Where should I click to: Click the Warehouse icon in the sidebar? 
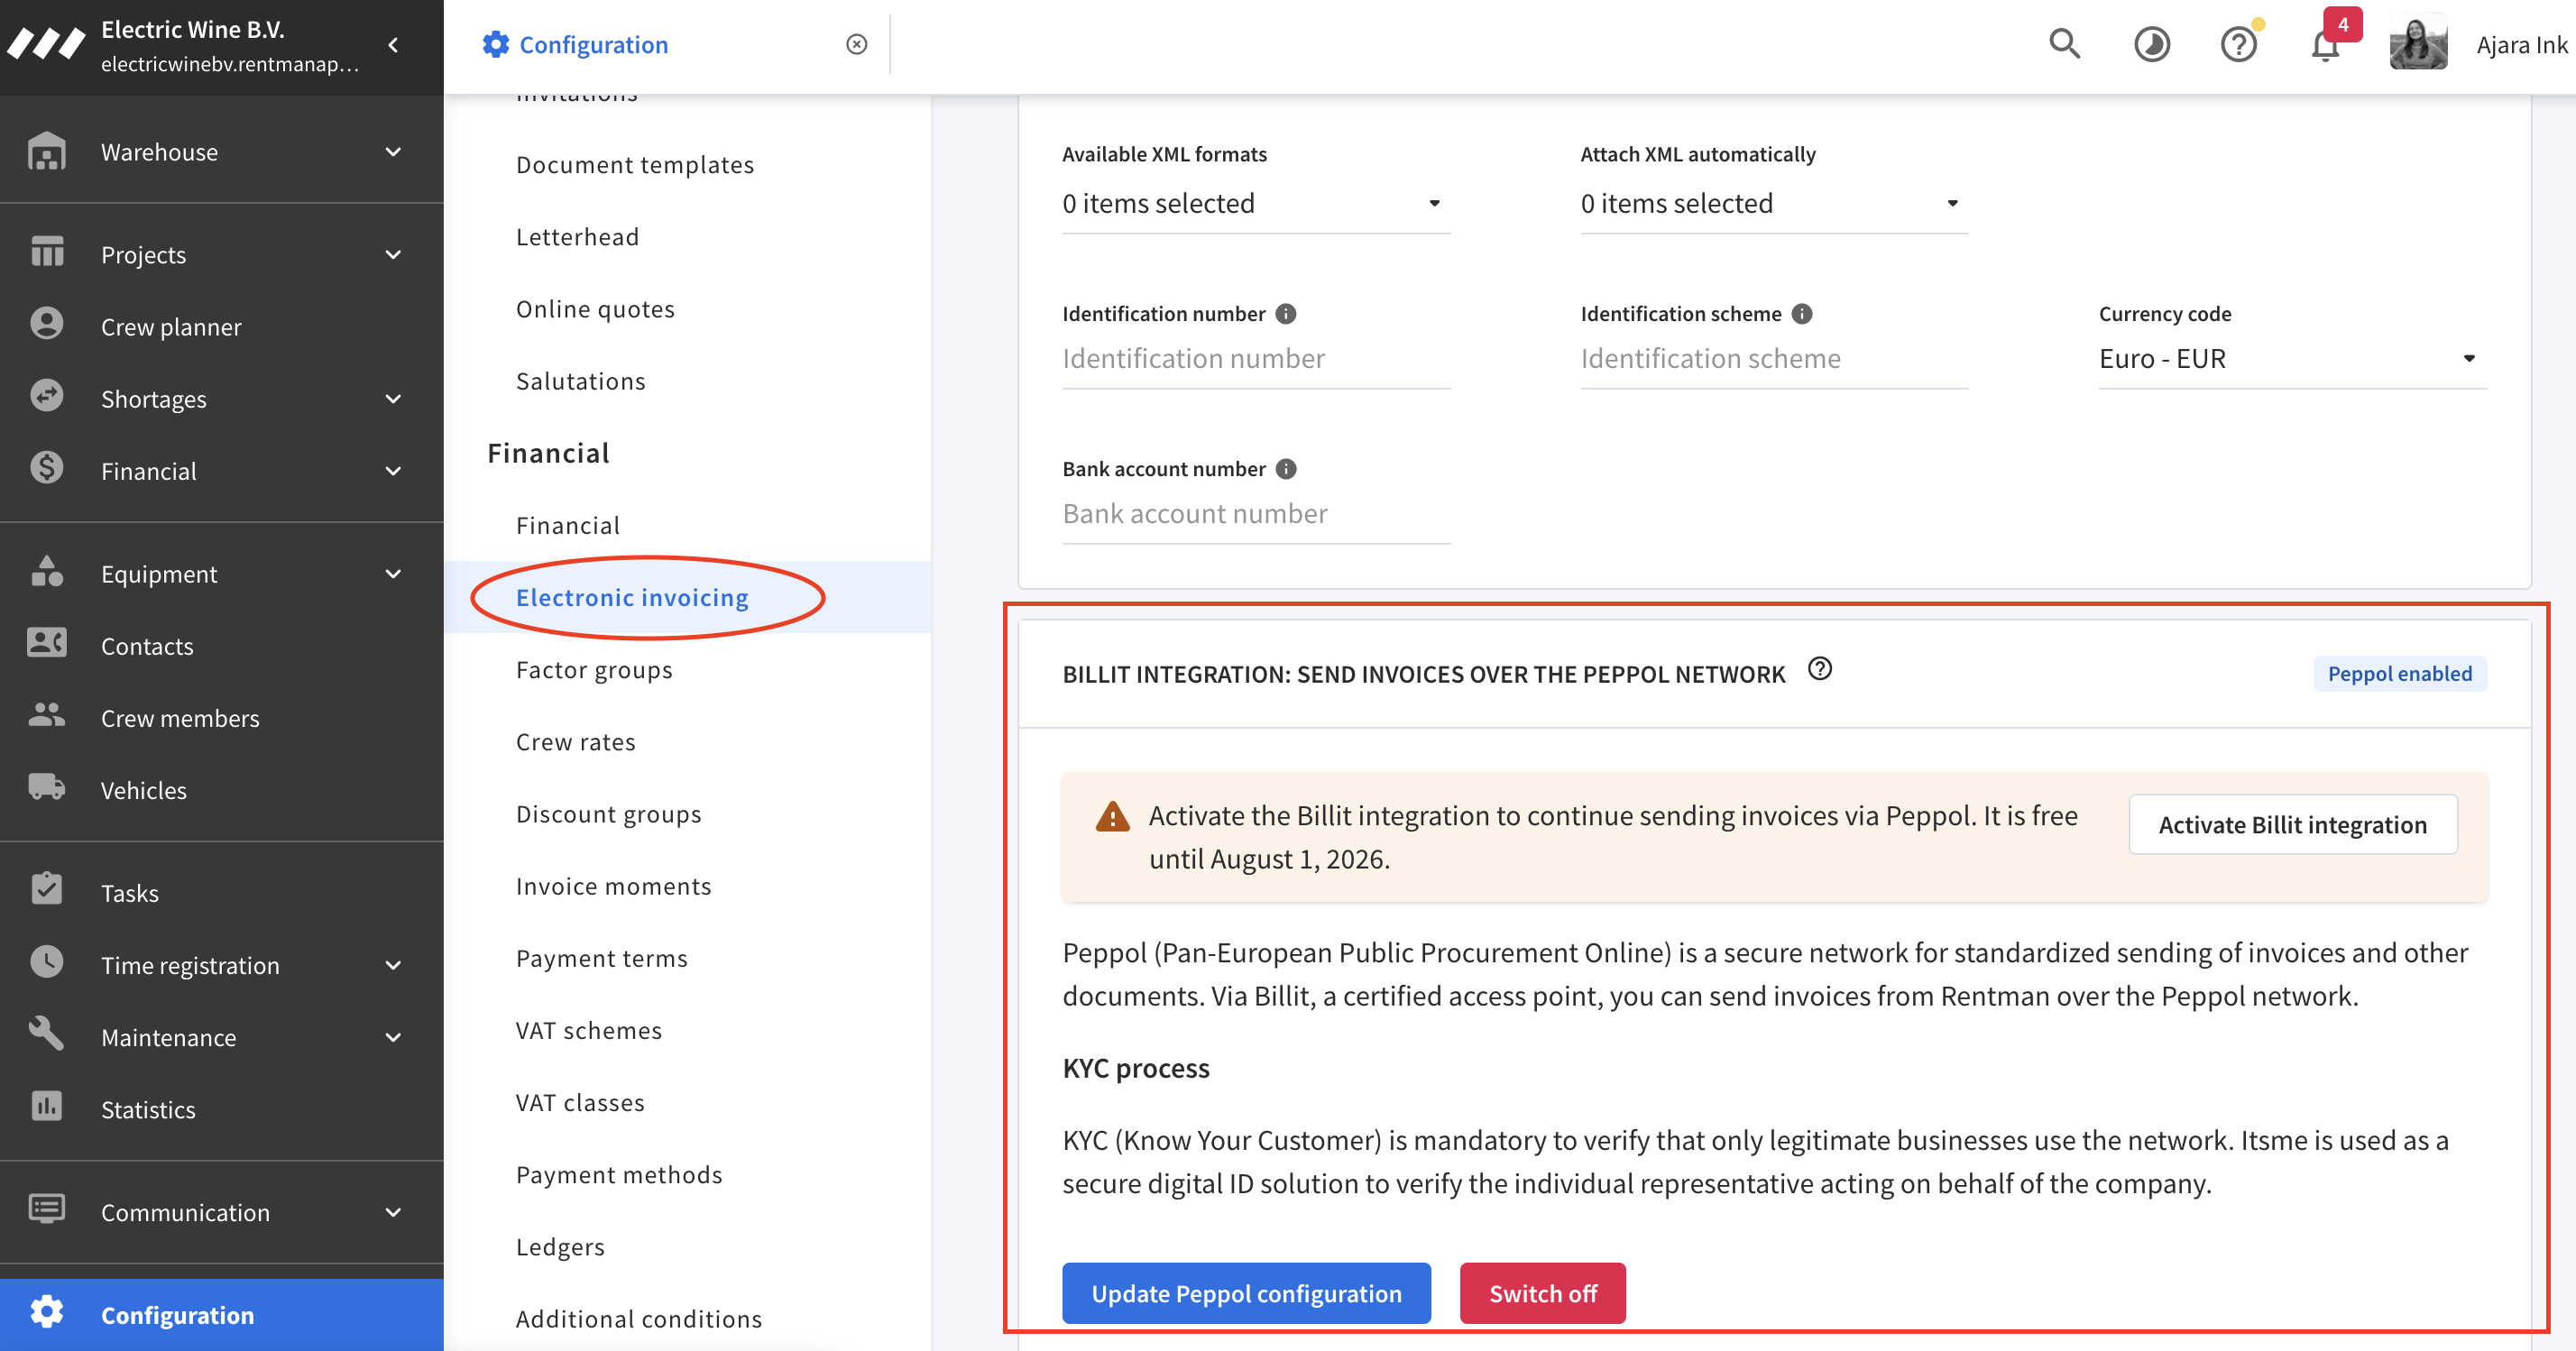(47, 152)
